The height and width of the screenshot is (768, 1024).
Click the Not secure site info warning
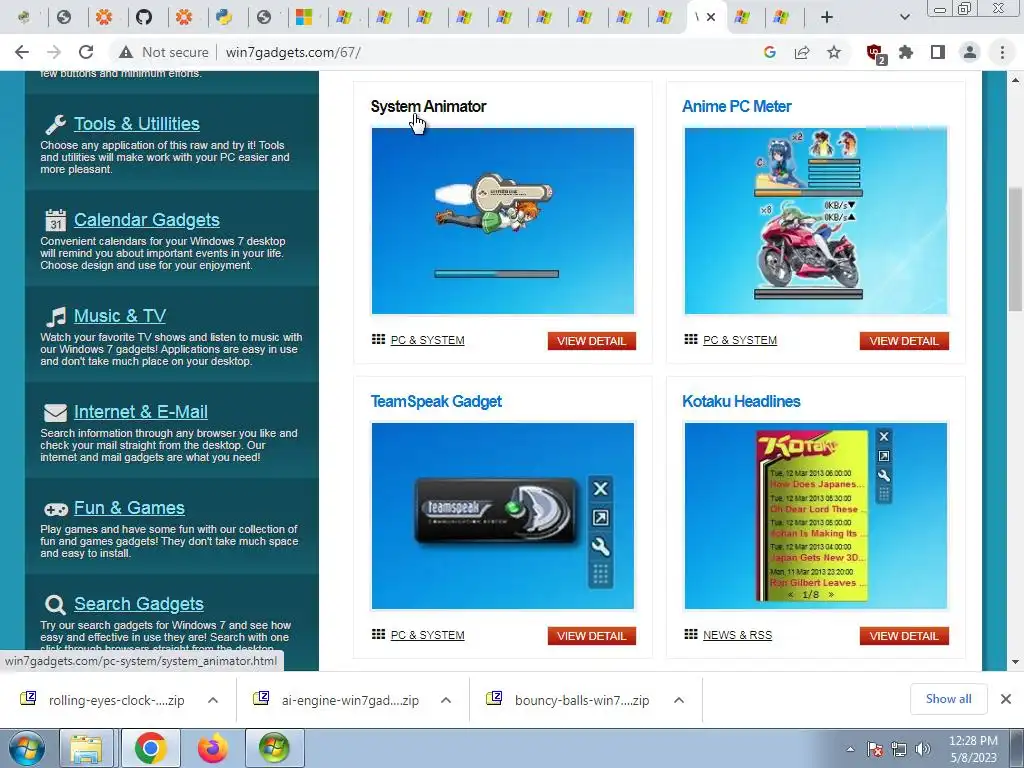pos(163,52)
